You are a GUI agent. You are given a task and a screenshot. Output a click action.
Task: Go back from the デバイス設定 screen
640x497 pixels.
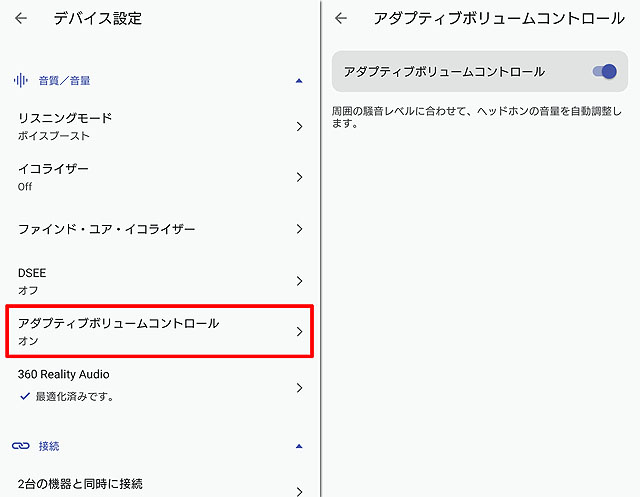point(21,18)
